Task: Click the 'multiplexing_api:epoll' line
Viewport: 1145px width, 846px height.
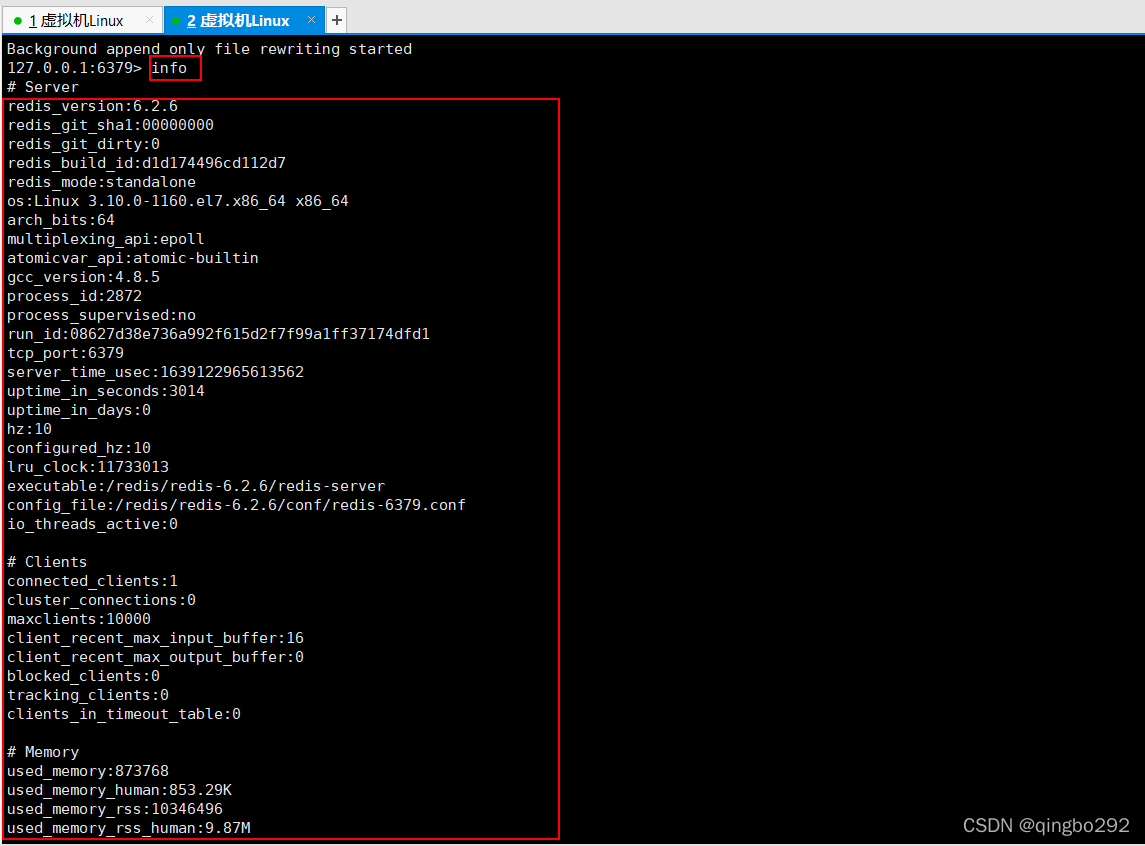Action: (x=106, y=239)
